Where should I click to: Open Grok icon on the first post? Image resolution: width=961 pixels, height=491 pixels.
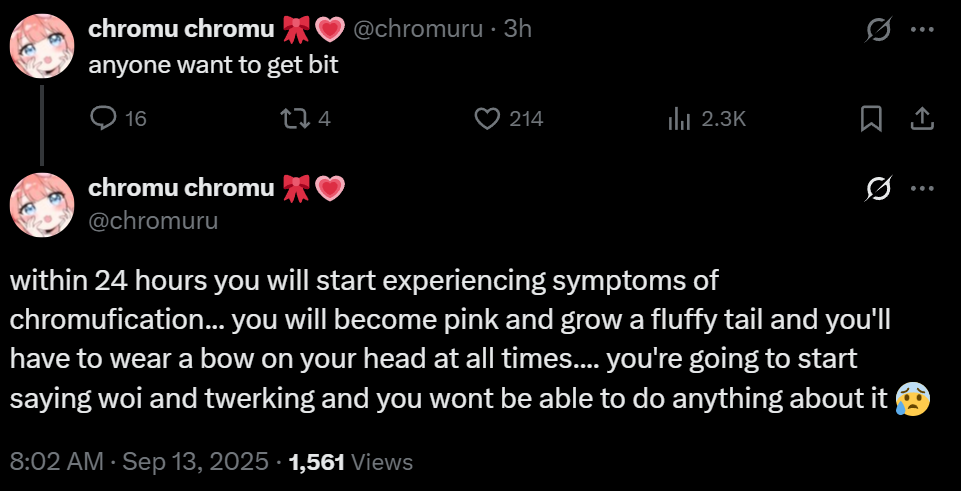[877, 30]
